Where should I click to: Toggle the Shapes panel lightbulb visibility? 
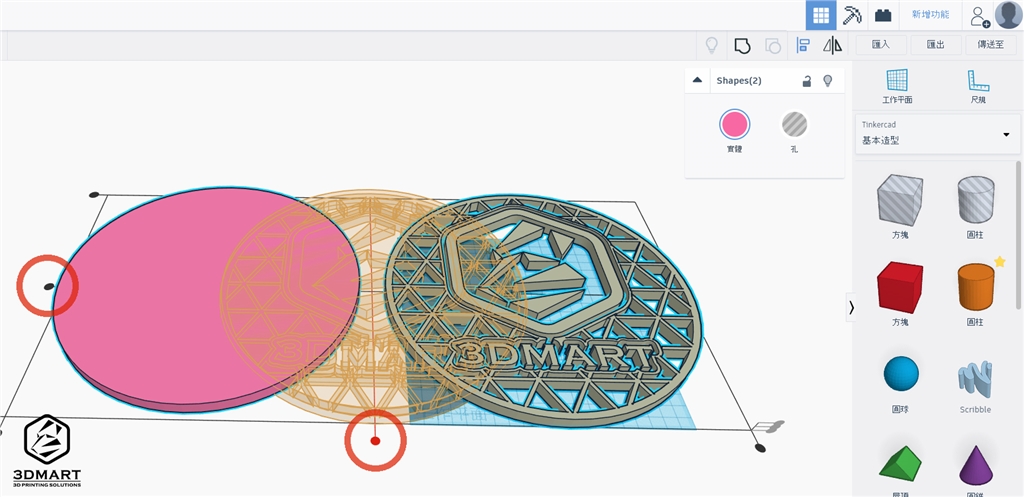tap(827, 81)
